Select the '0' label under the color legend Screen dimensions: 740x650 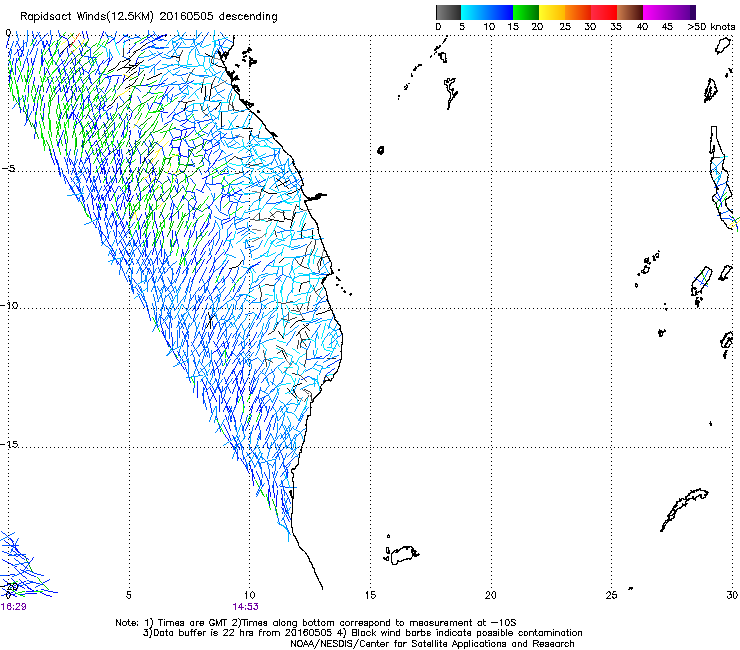[438, 27]
